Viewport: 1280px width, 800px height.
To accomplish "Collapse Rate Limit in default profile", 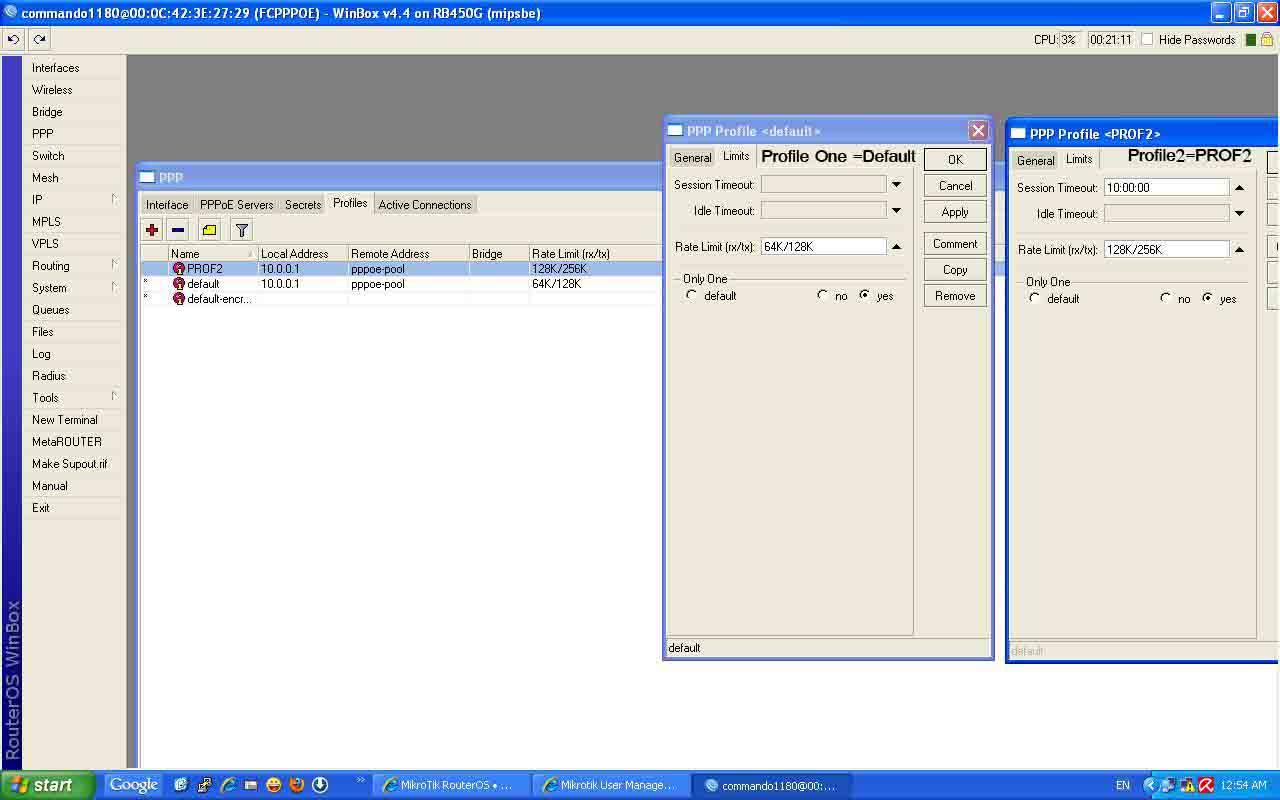I will [x=897, y=247].
